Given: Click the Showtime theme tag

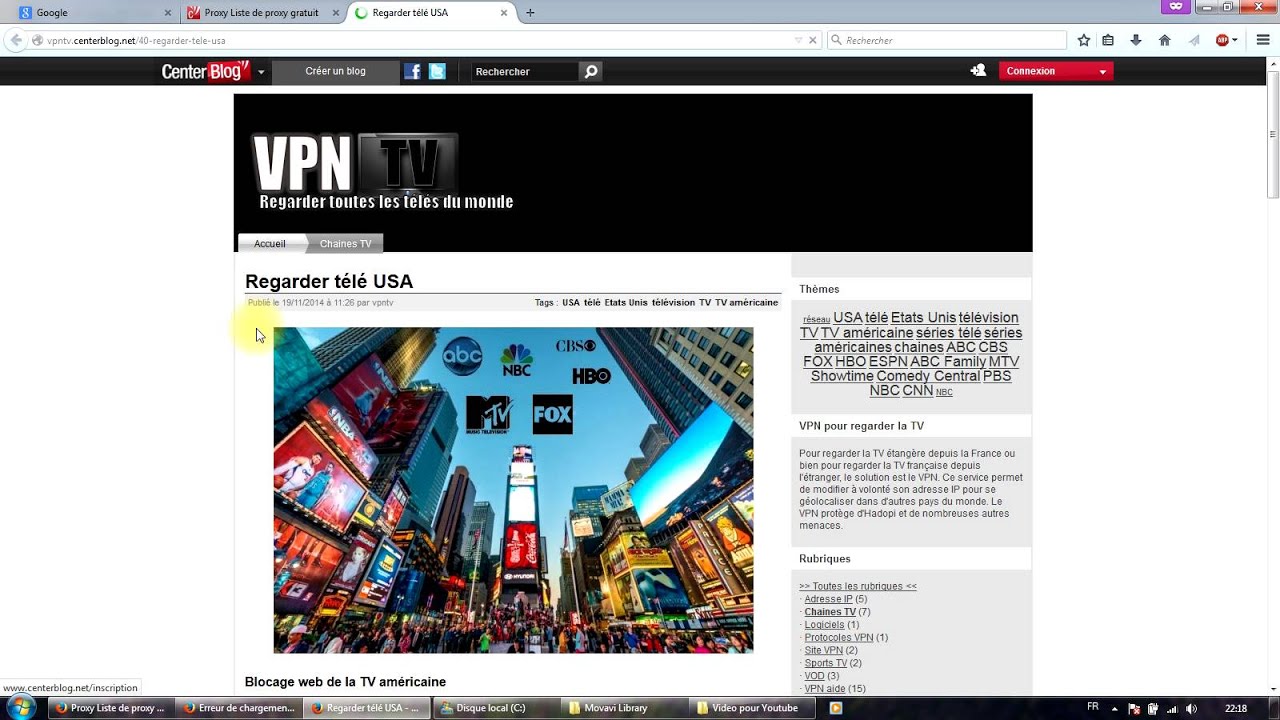Looking at the screenshot, I should (x=842, y=376).
